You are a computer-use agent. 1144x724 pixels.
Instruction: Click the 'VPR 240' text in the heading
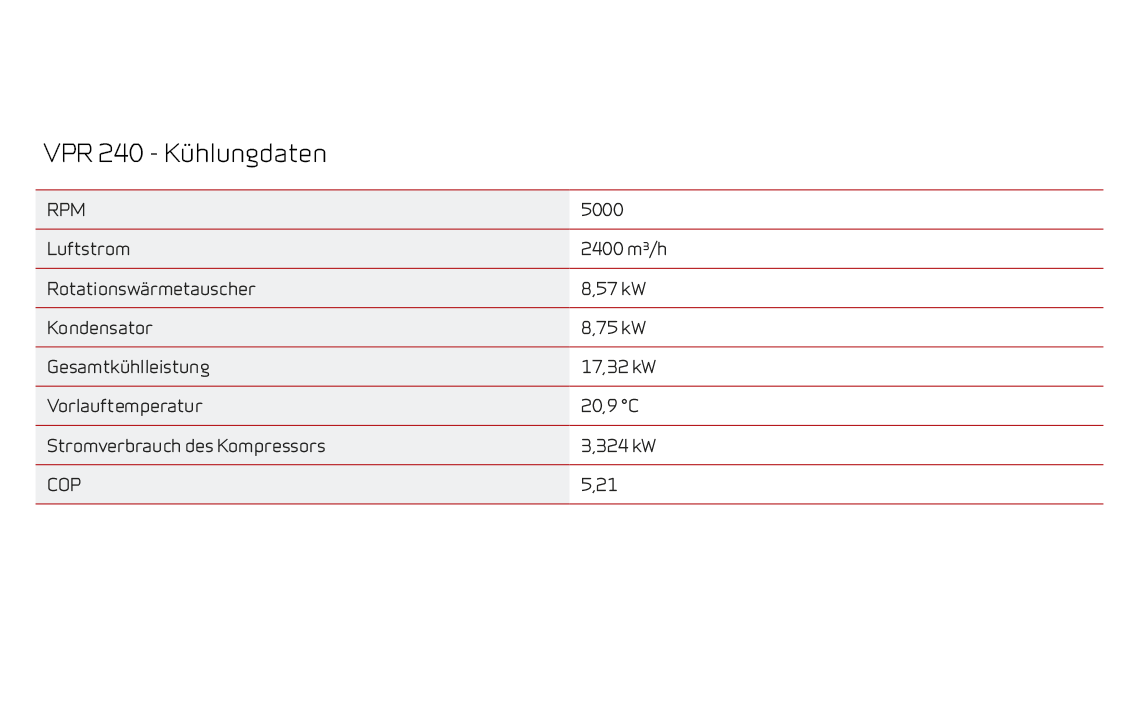pyautogui.click(x=93, y=154)
